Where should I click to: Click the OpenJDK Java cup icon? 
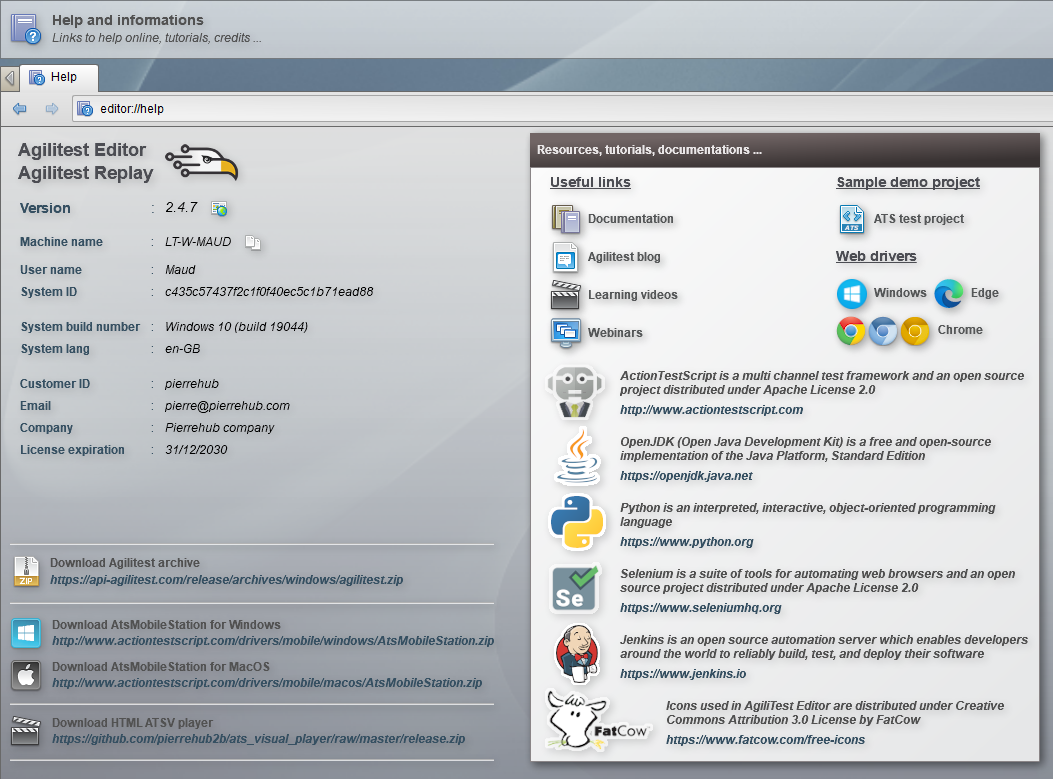click(578, 457)
